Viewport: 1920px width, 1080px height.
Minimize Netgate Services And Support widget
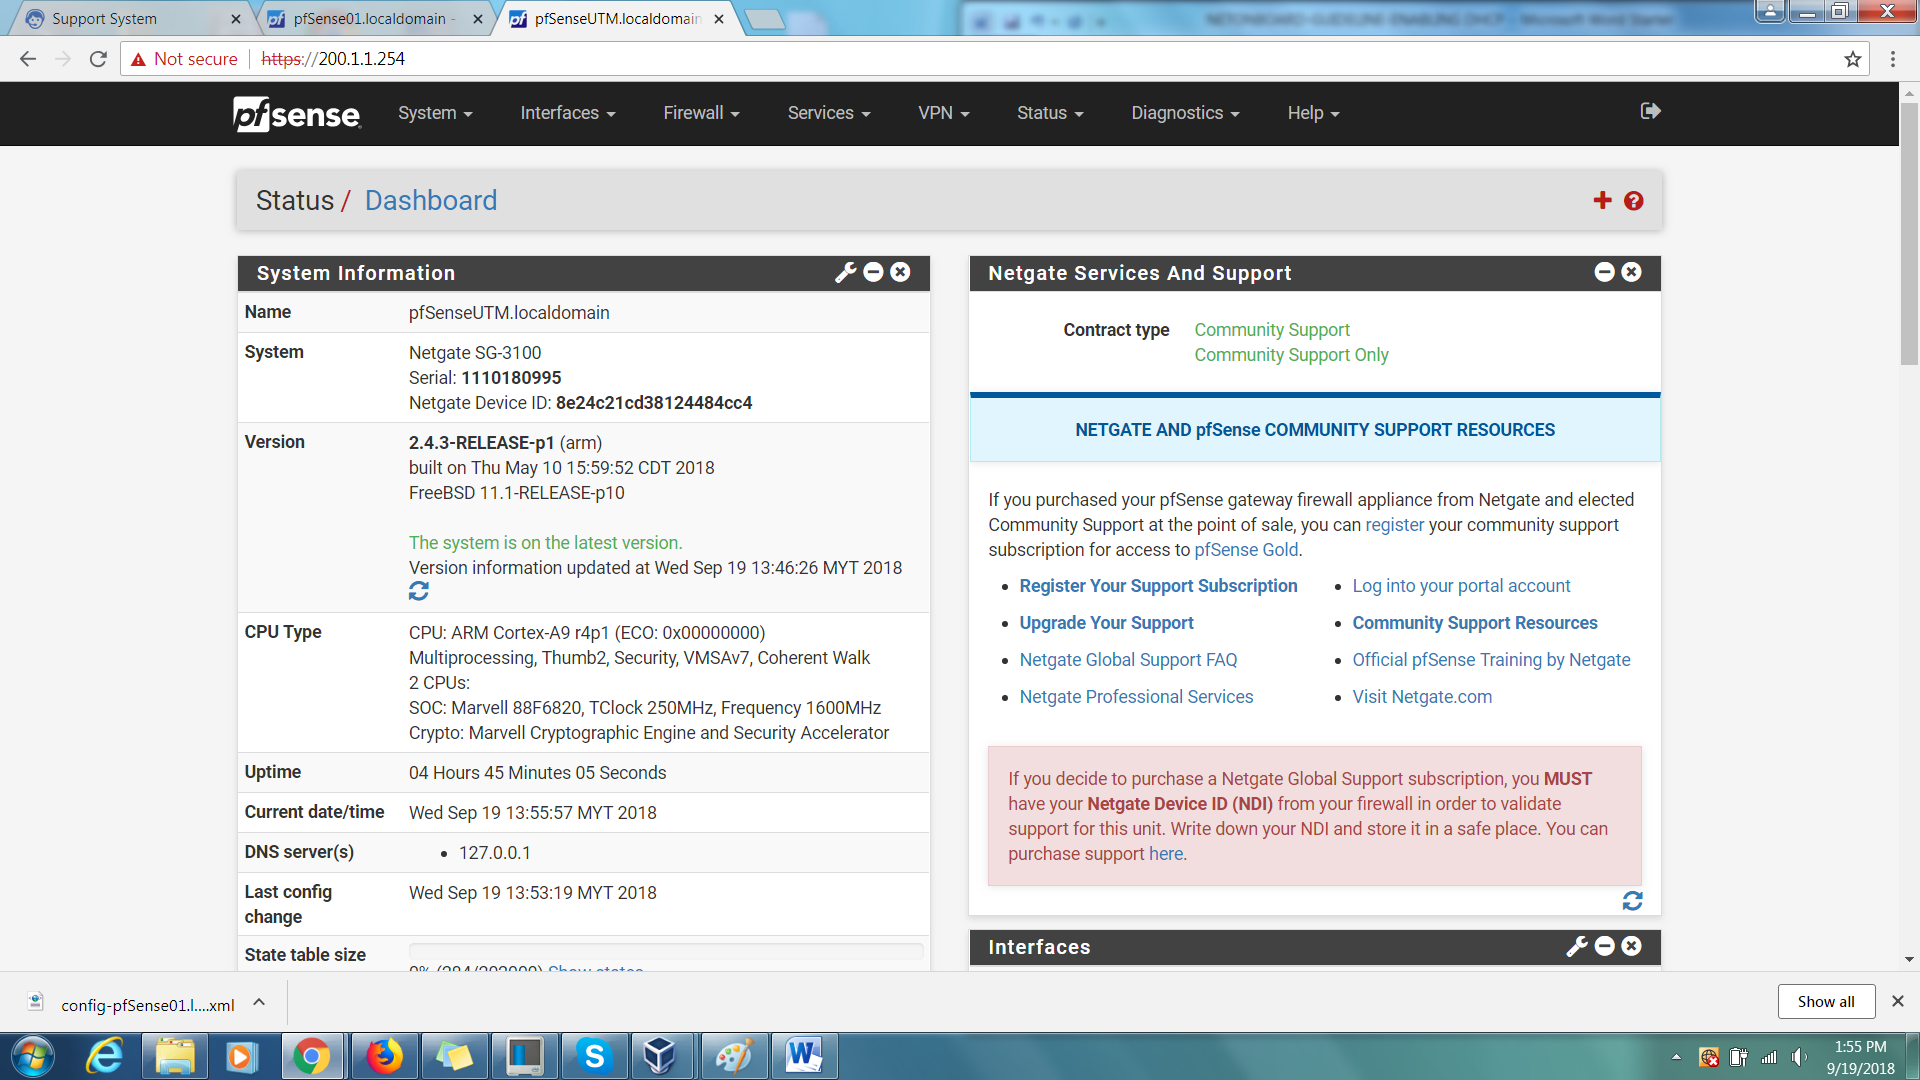click(x=1604, y=272)
